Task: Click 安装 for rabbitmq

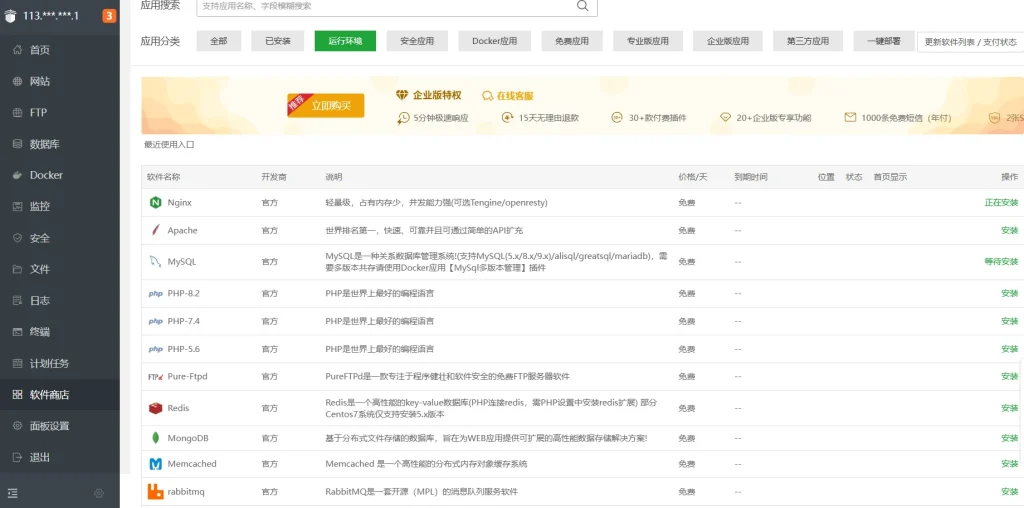Action: pos(1010,492)
